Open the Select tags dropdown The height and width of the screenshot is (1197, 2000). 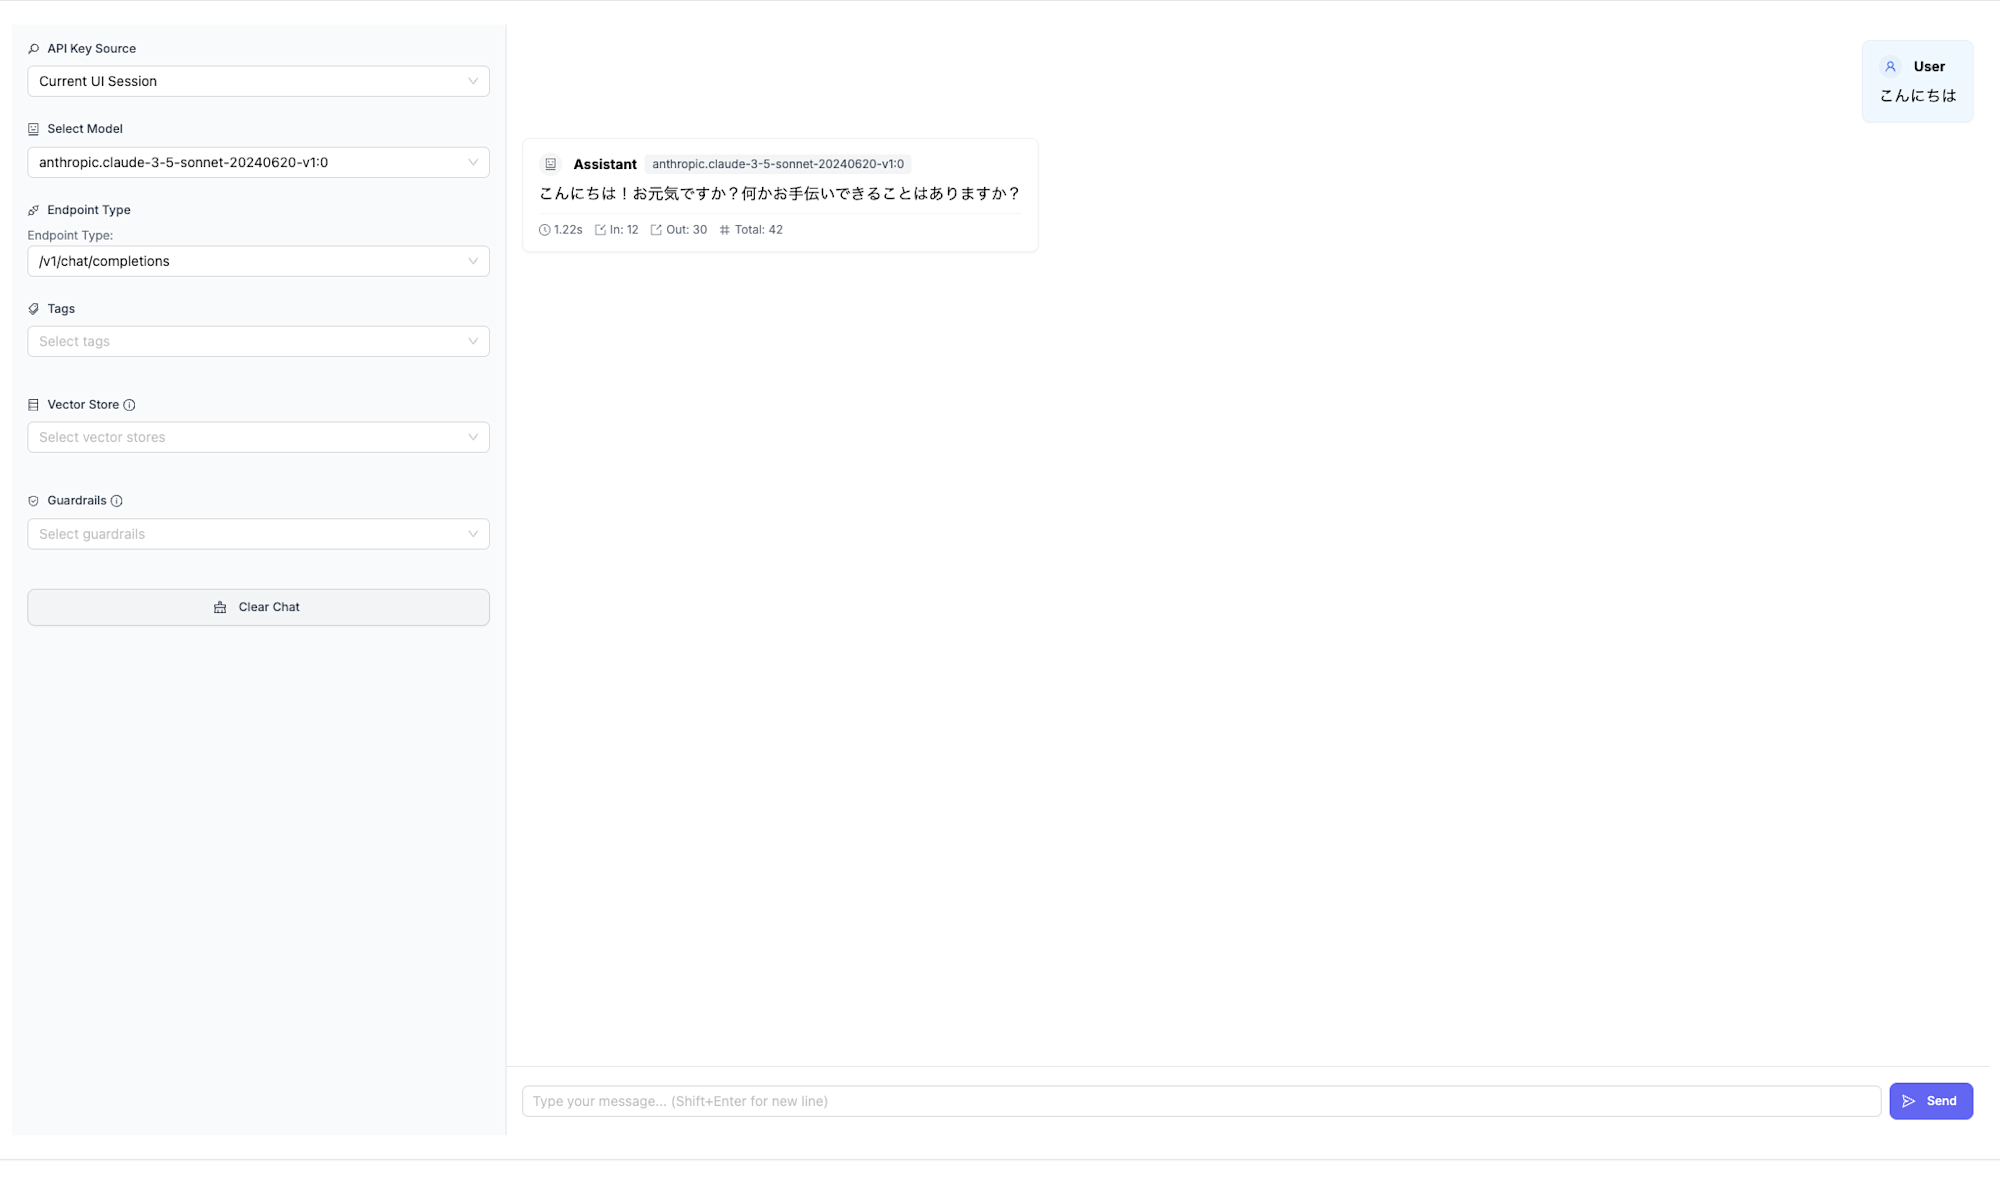(258, 341)
